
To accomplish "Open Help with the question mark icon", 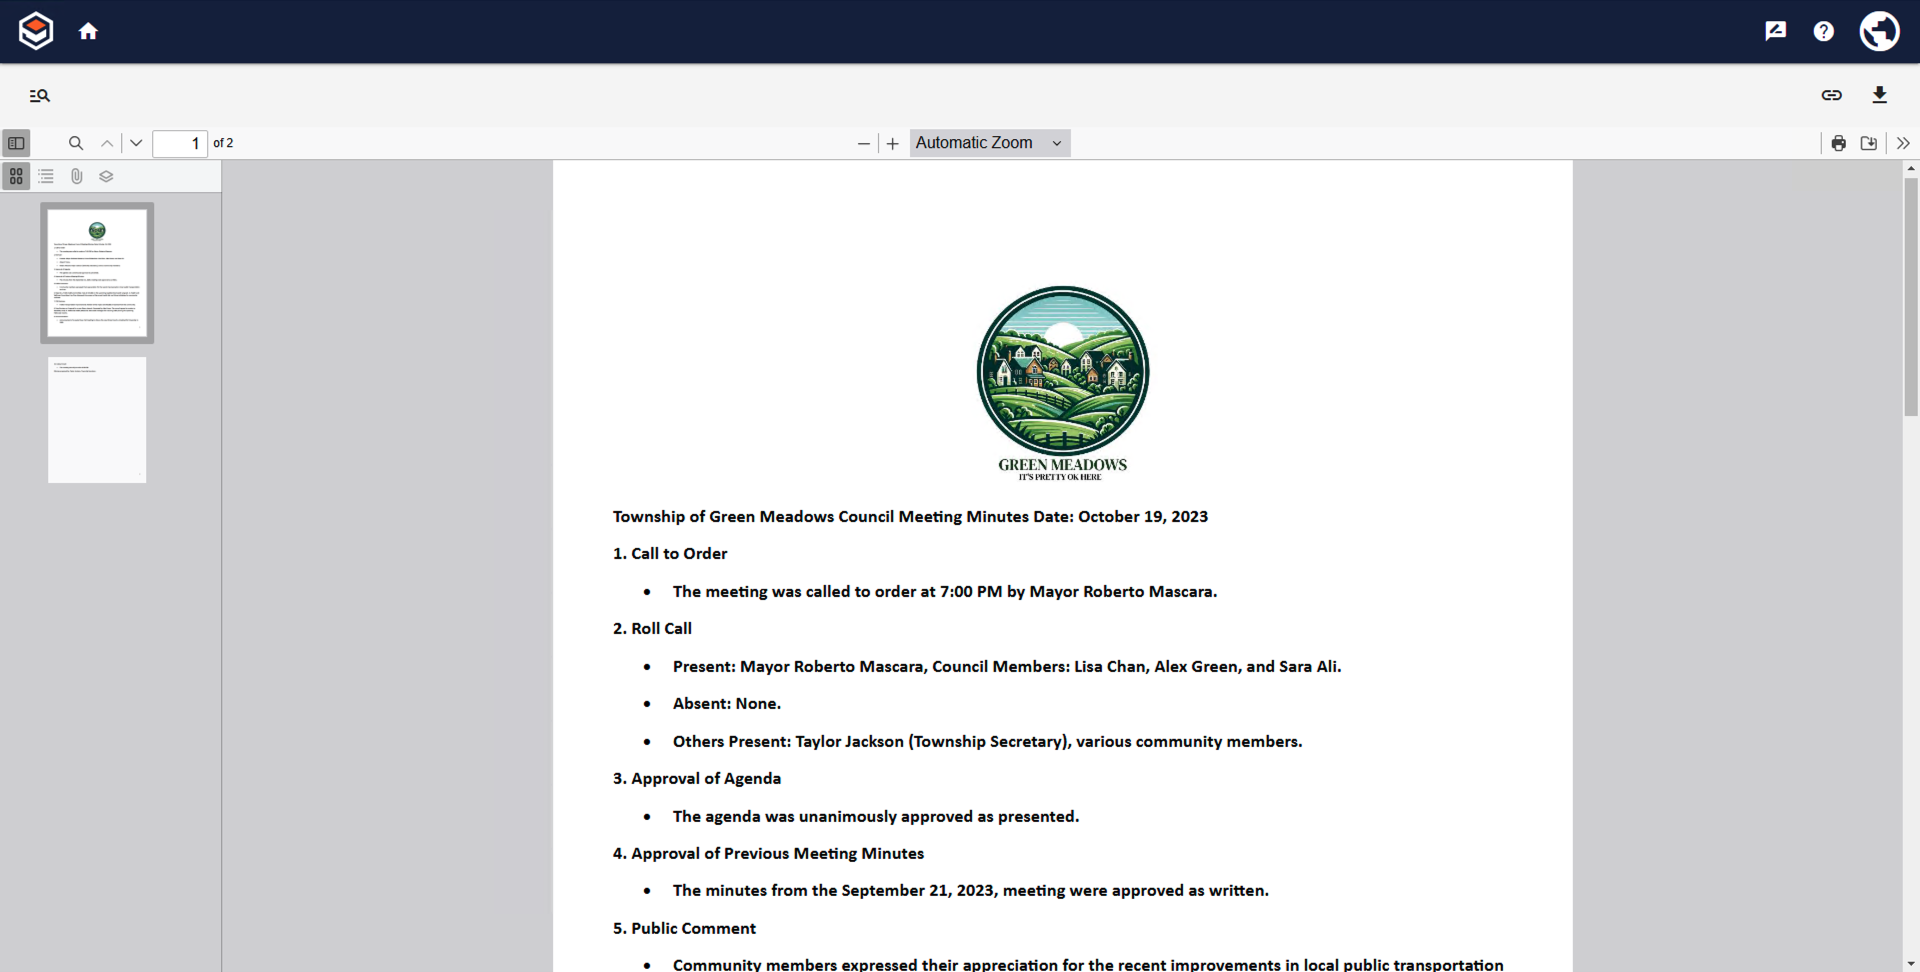I will click(1823, 31).
